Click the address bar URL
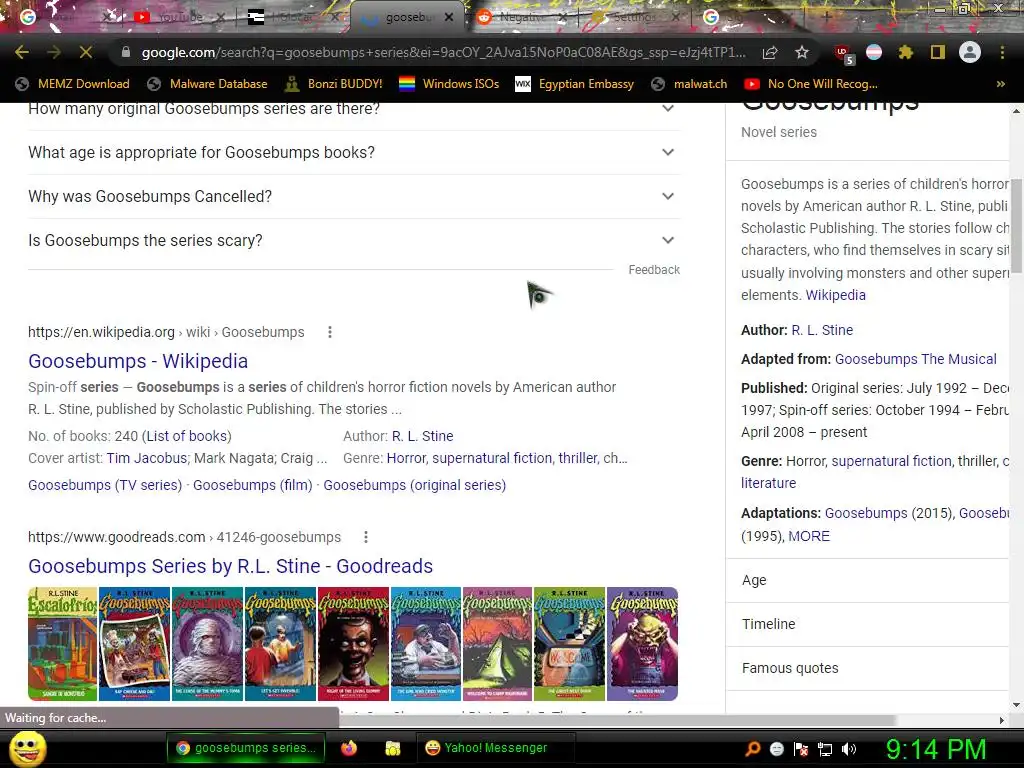 point(443,52)
